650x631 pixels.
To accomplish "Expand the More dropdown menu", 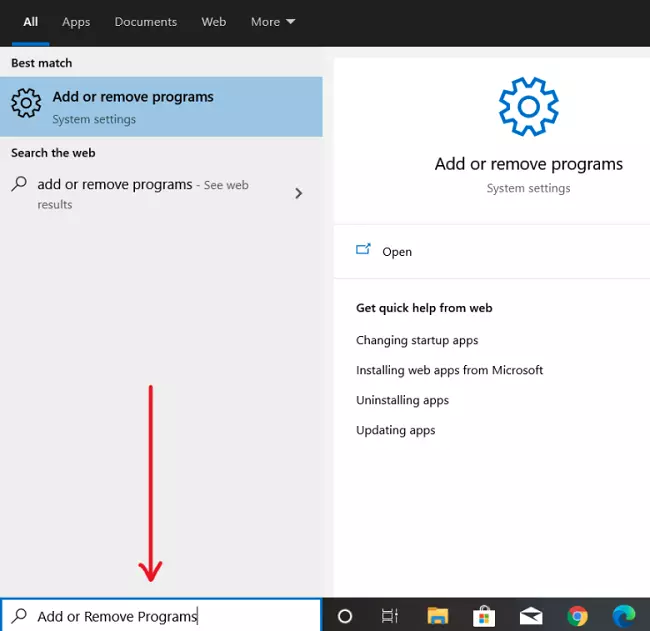I will tap(273, 22).
